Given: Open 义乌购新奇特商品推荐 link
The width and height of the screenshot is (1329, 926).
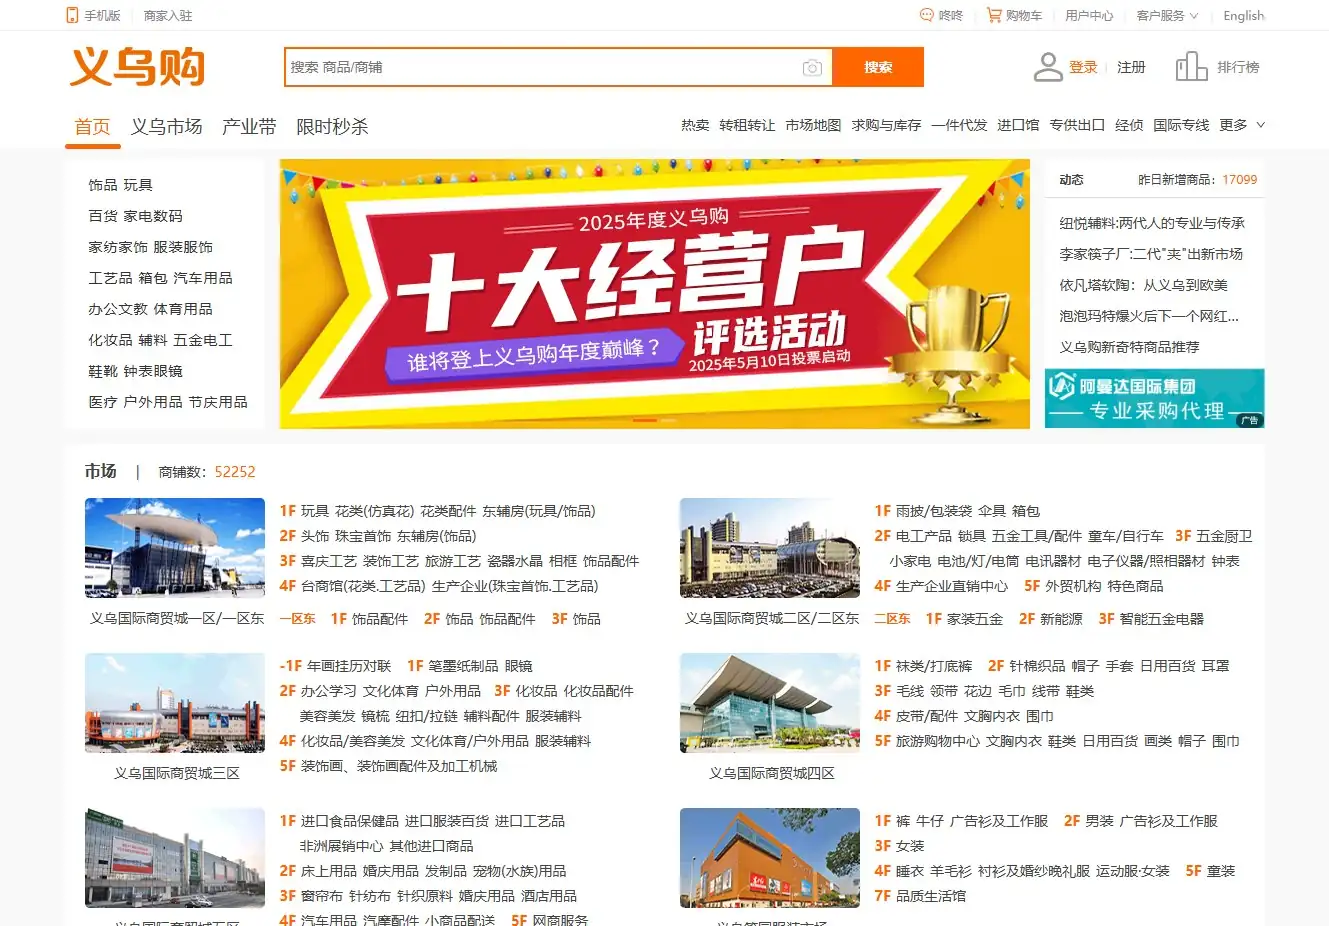Looking at the screenshot, I should pos(1129,347).
